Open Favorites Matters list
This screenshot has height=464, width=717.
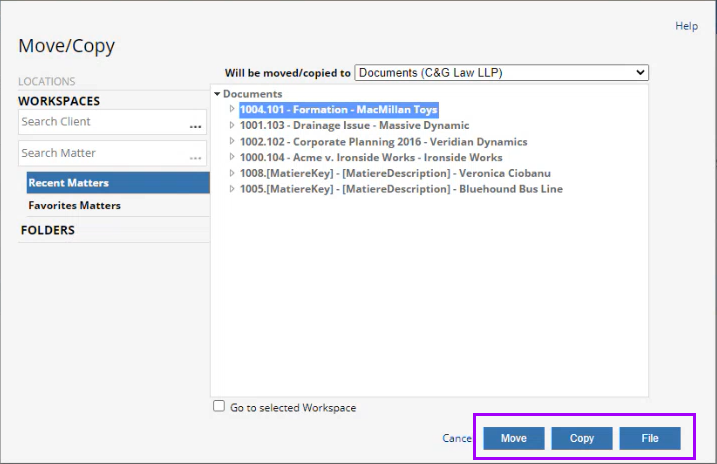tap(74, 205)
